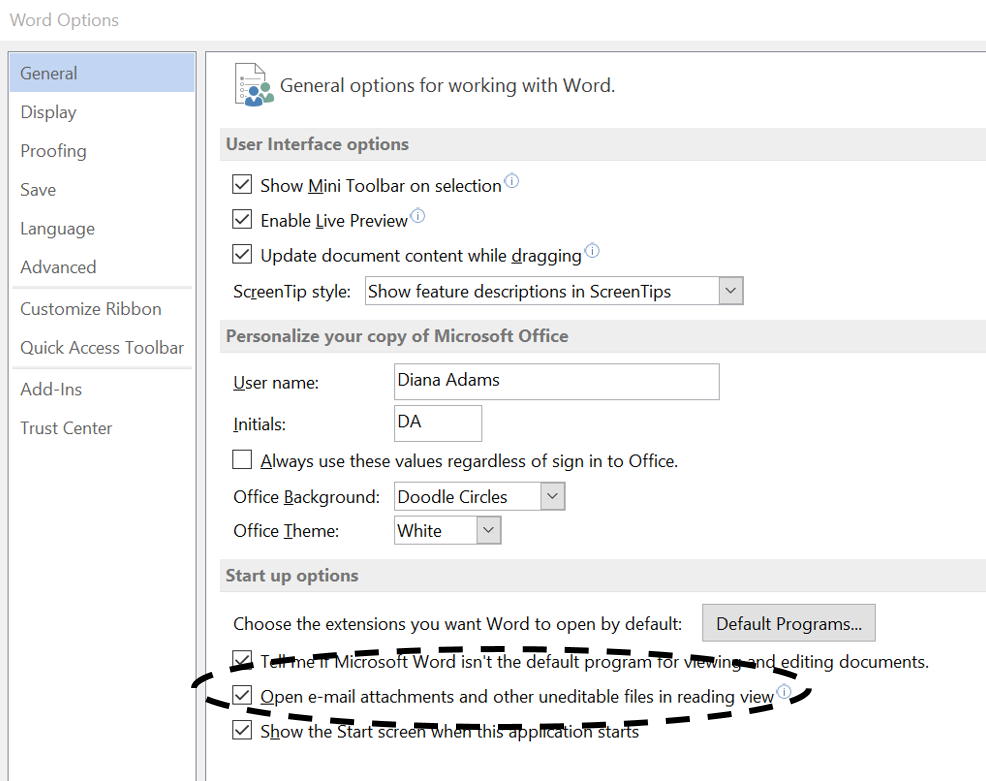The height and width of the screenshot is (781, 986).
Task: Open Language settings
Action: coord(102,228)
